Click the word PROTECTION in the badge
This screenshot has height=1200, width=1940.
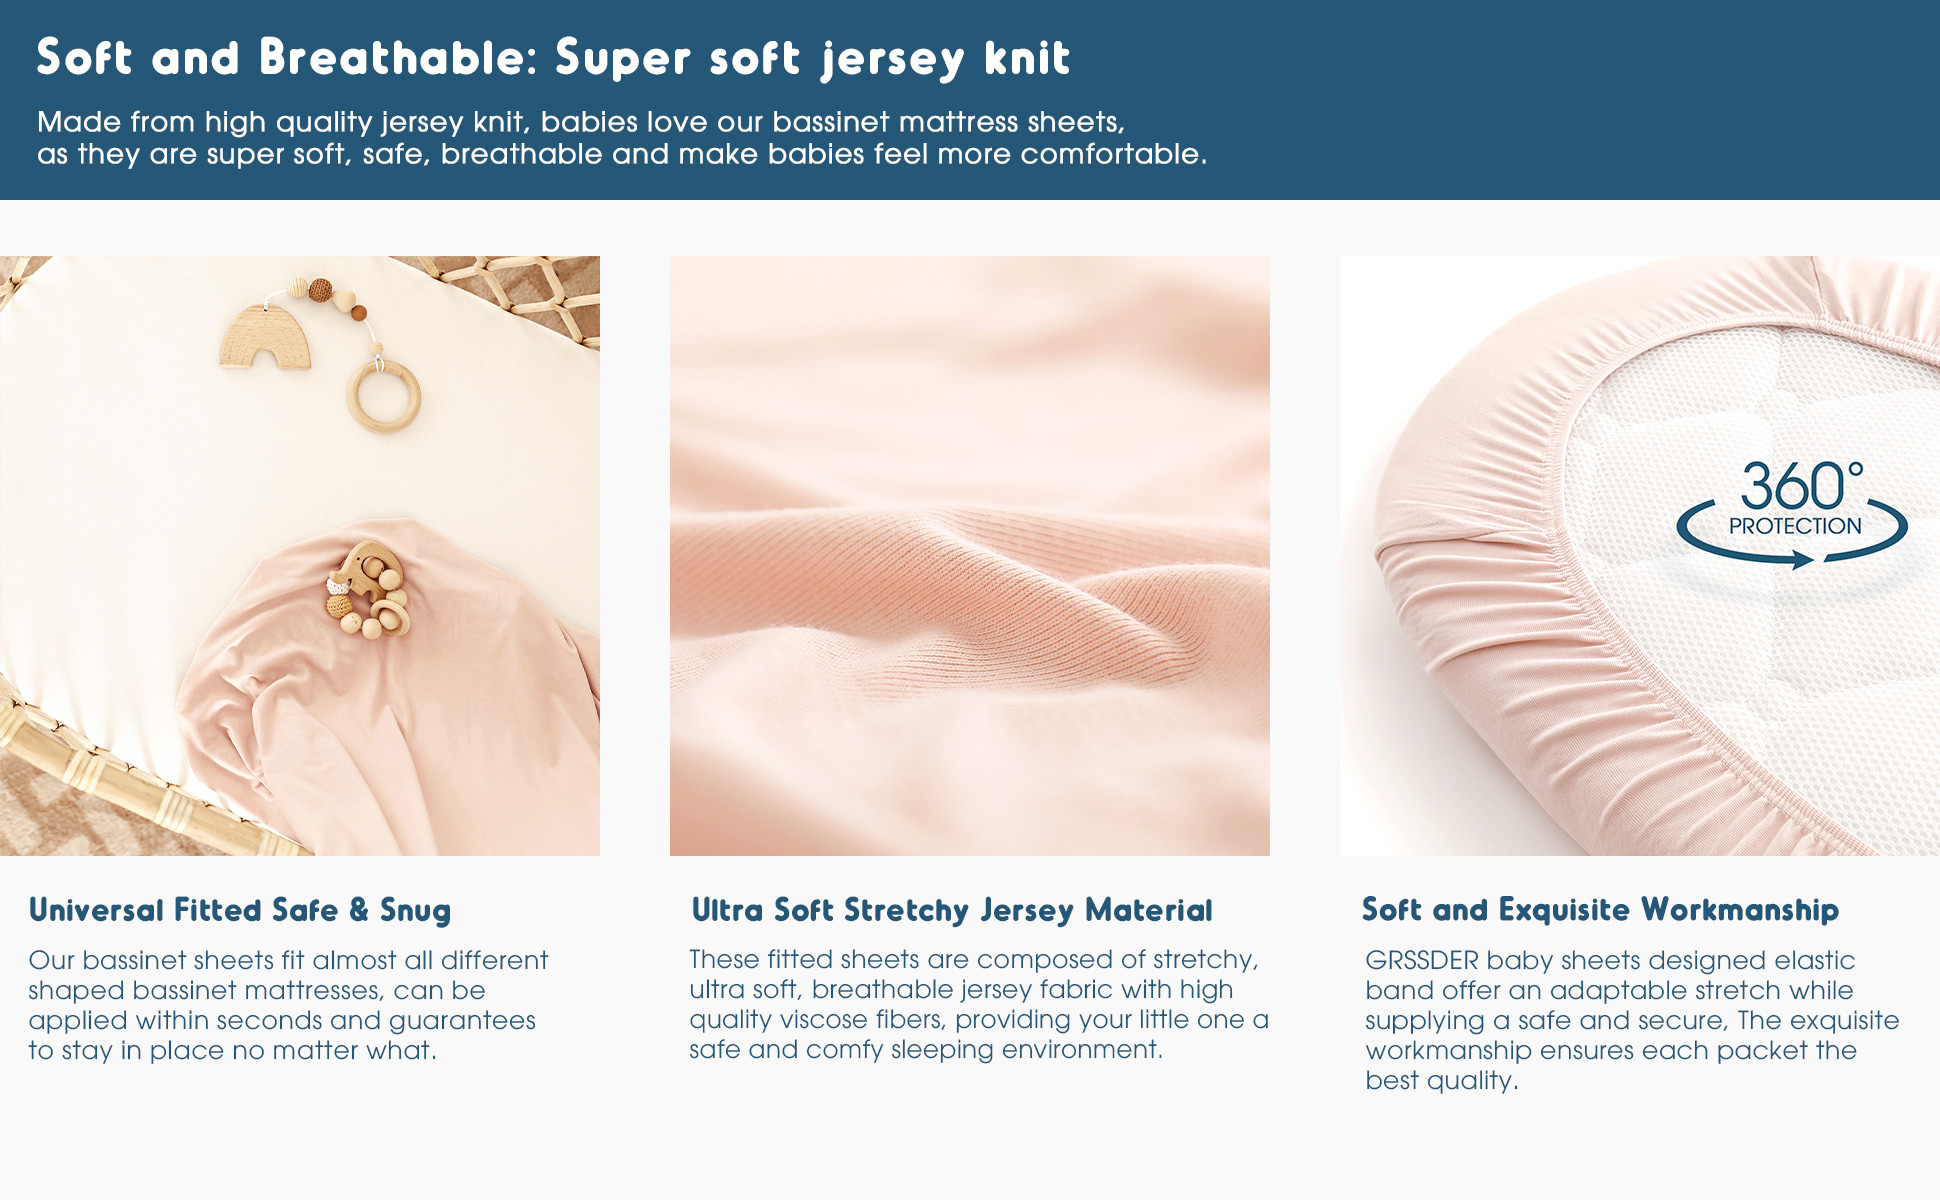click(x=1795, y=526)
